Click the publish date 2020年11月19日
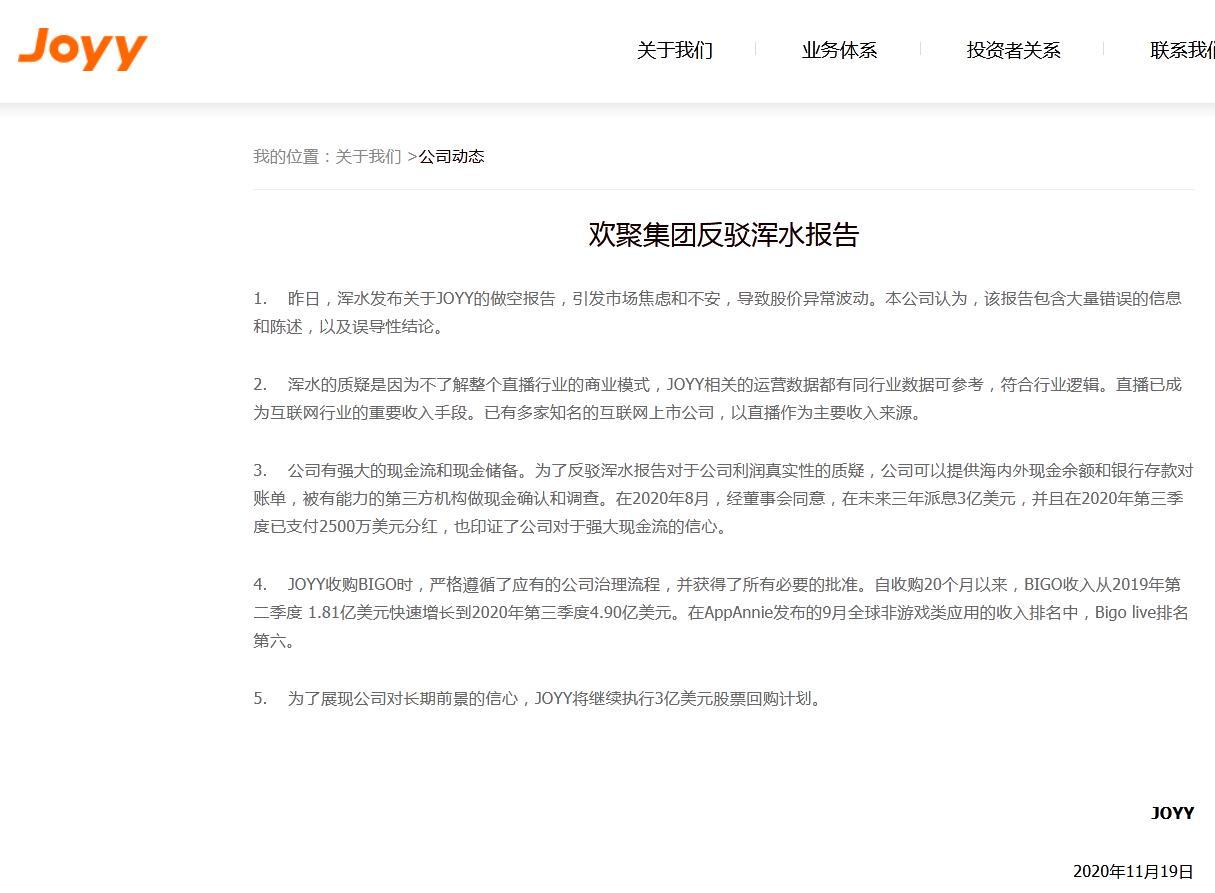This screenshot has width=1215, height=893. click(x=1131, y=870)
